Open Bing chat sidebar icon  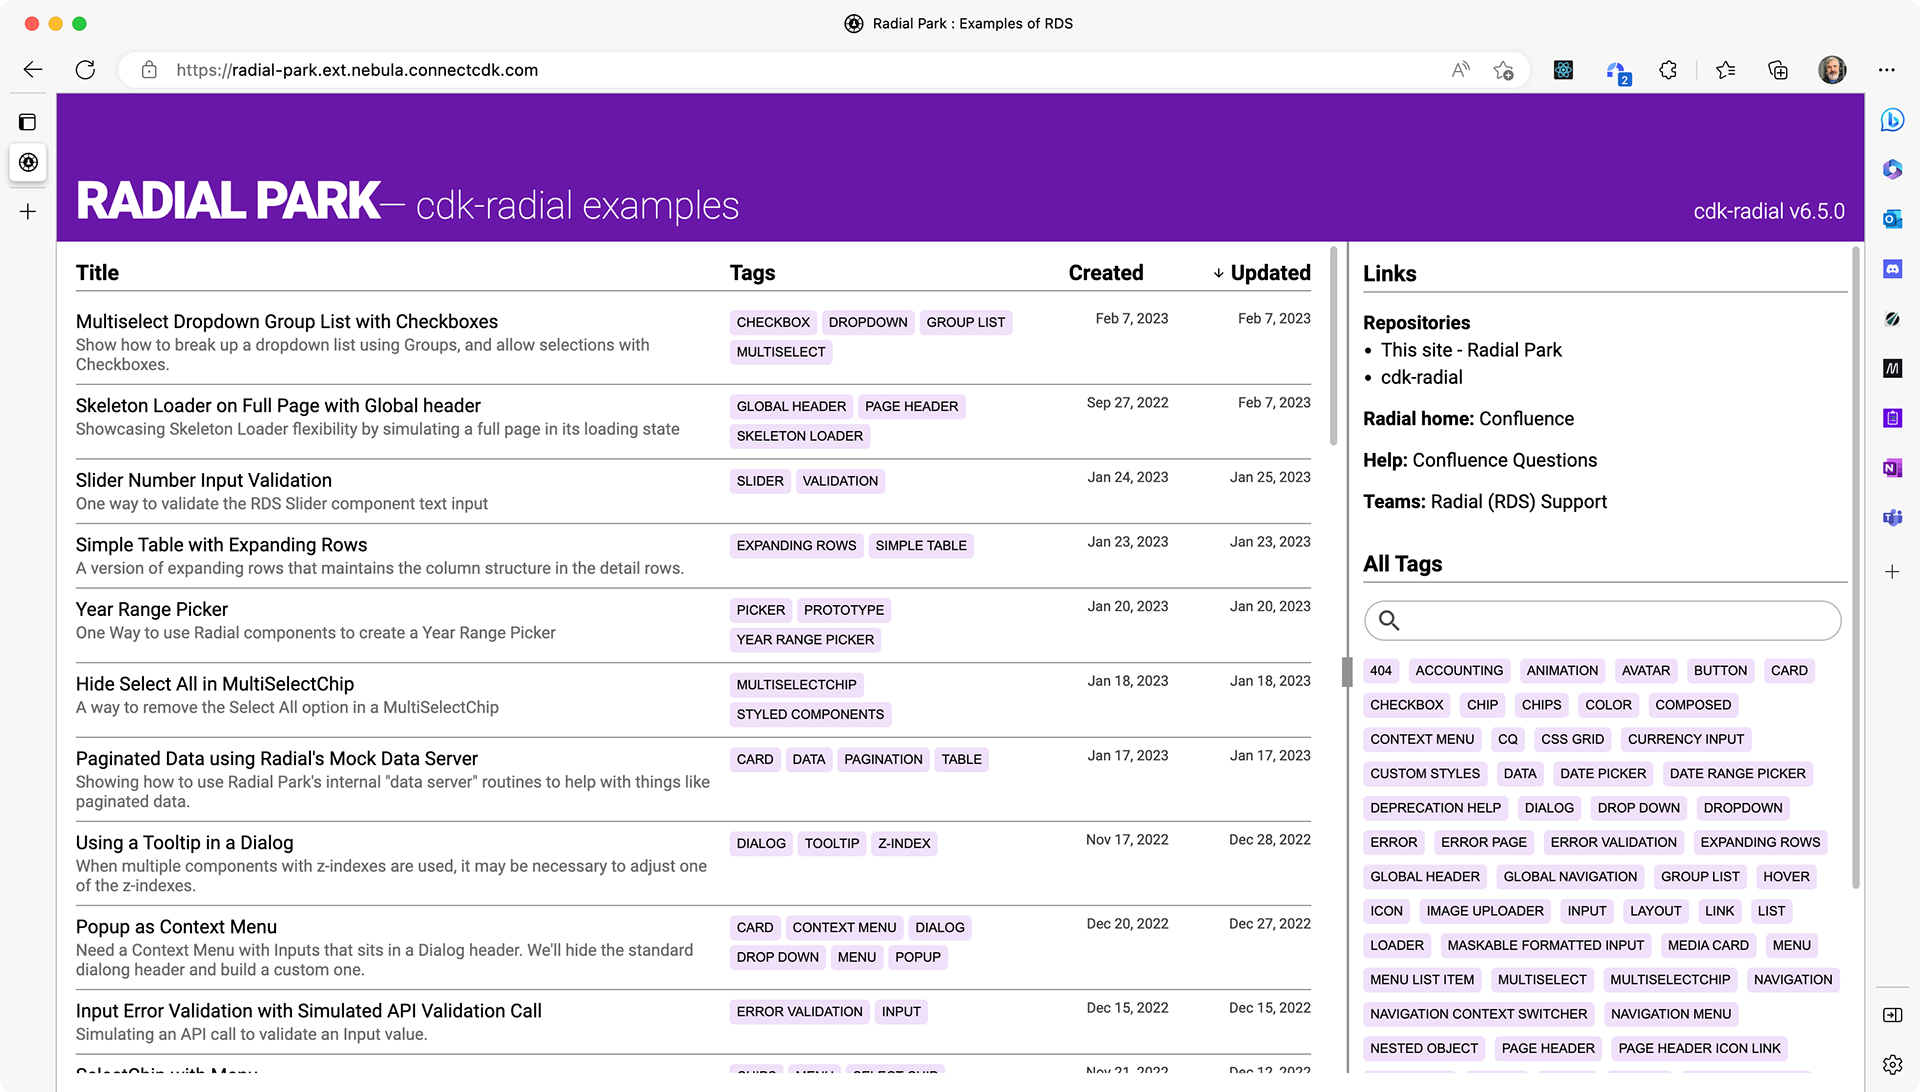[1892, 120]
